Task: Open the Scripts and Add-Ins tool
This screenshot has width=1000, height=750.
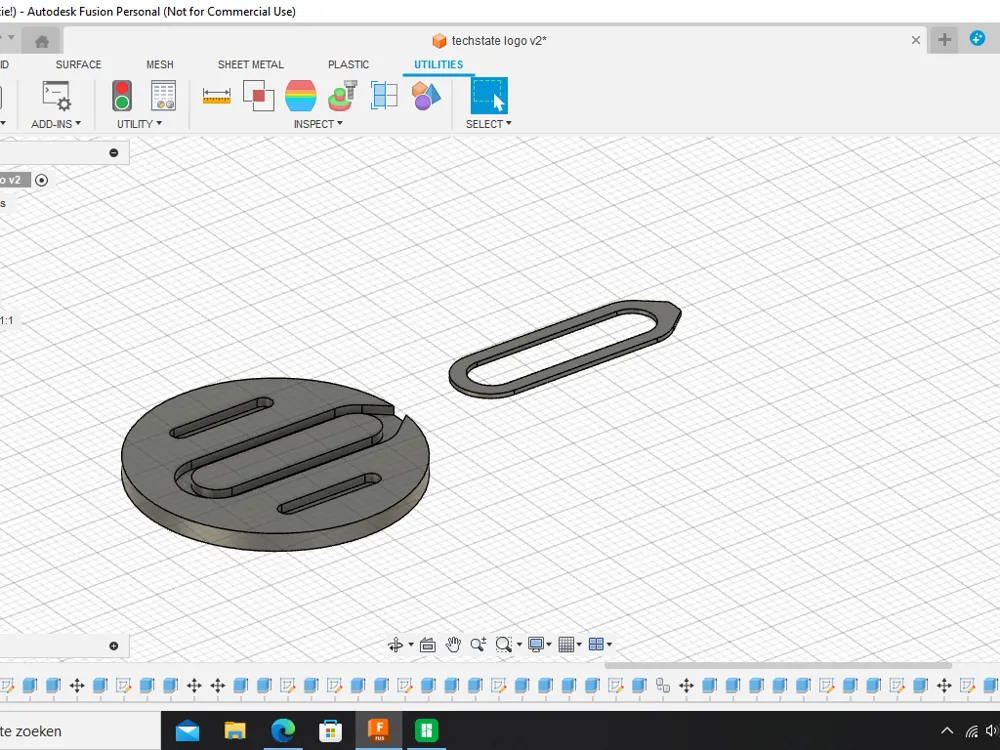Action: tap(57, 96)
